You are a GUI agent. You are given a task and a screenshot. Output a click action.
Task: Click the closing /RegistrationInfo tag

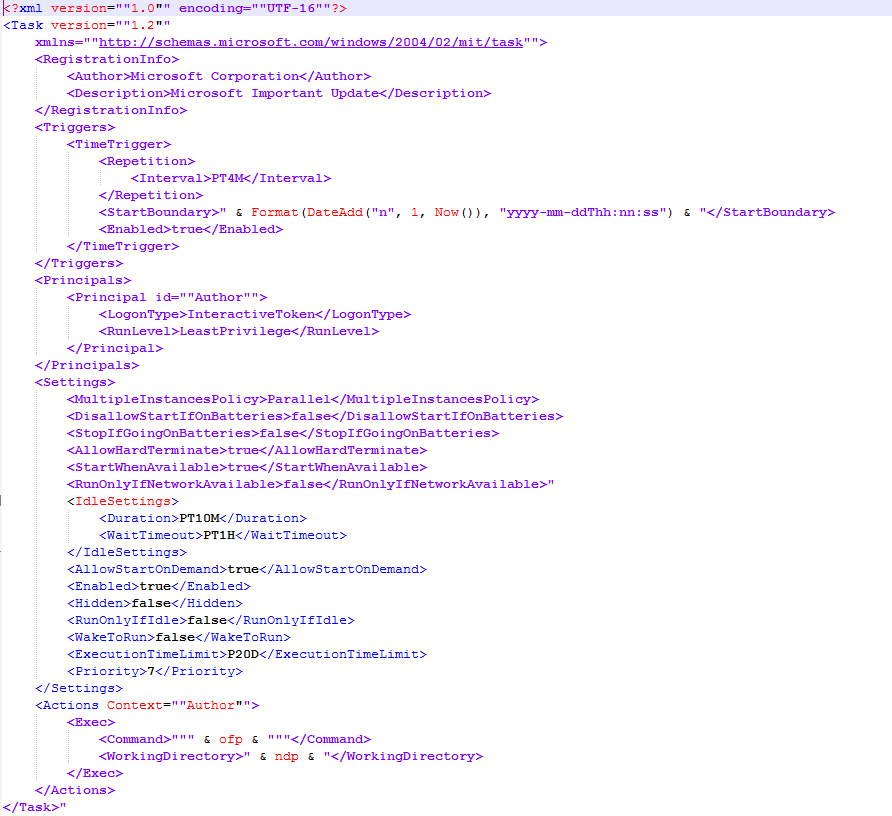[111, 110]
